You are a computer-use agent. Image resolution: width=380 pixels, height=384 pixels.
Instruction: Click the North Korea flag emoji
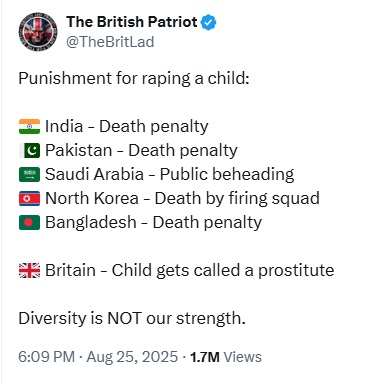point(29,199)
